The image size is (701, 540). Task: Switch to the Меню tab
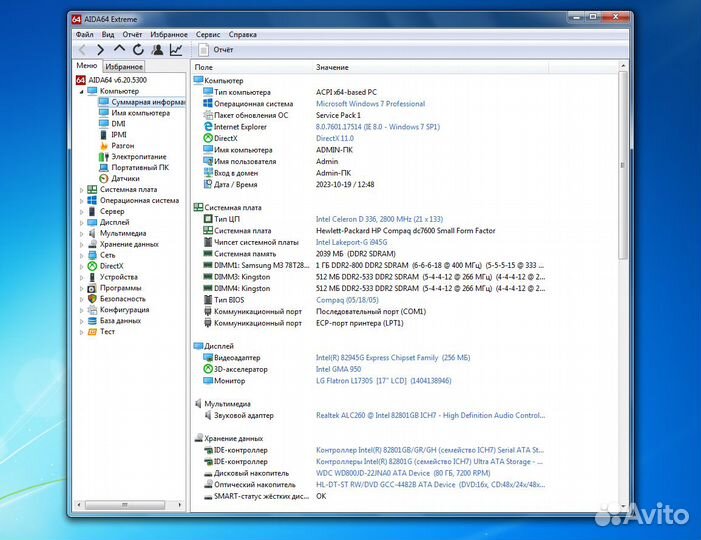(87, 66)
